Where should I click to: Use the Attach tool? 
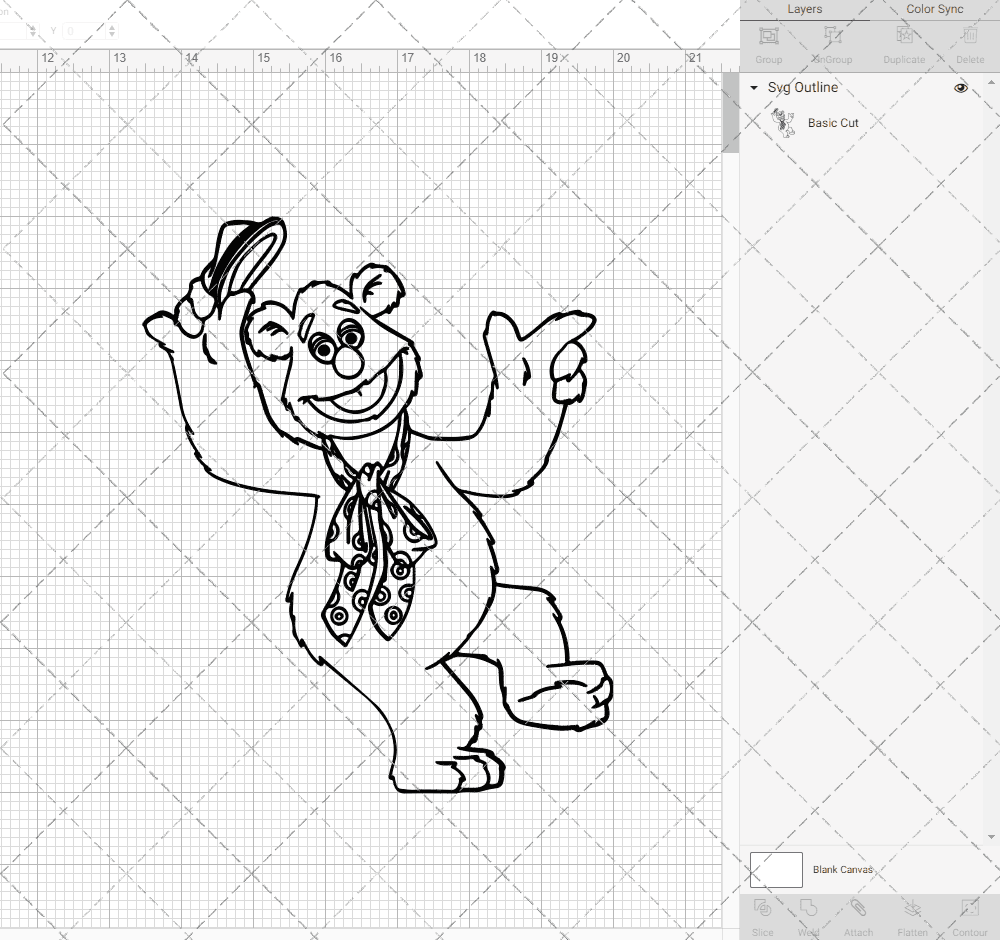pos(858,916)
